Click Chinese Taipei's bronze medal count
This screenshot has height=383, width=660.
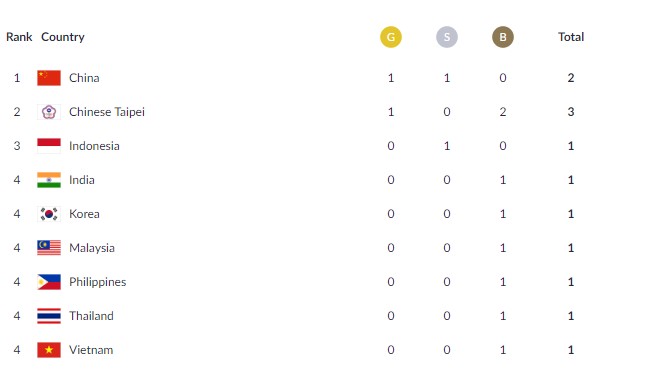503,112
